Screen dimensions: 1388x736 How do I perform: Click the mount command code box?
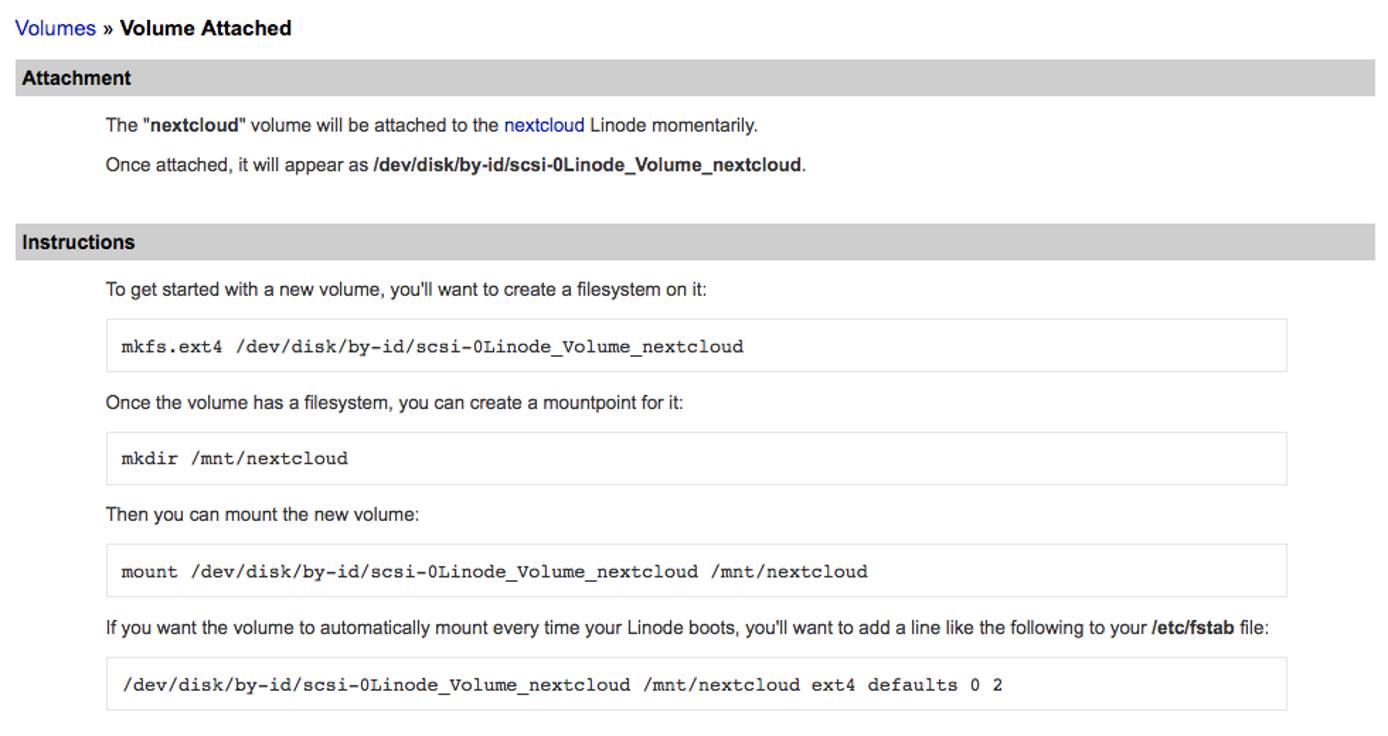click(x=695, y=572)
